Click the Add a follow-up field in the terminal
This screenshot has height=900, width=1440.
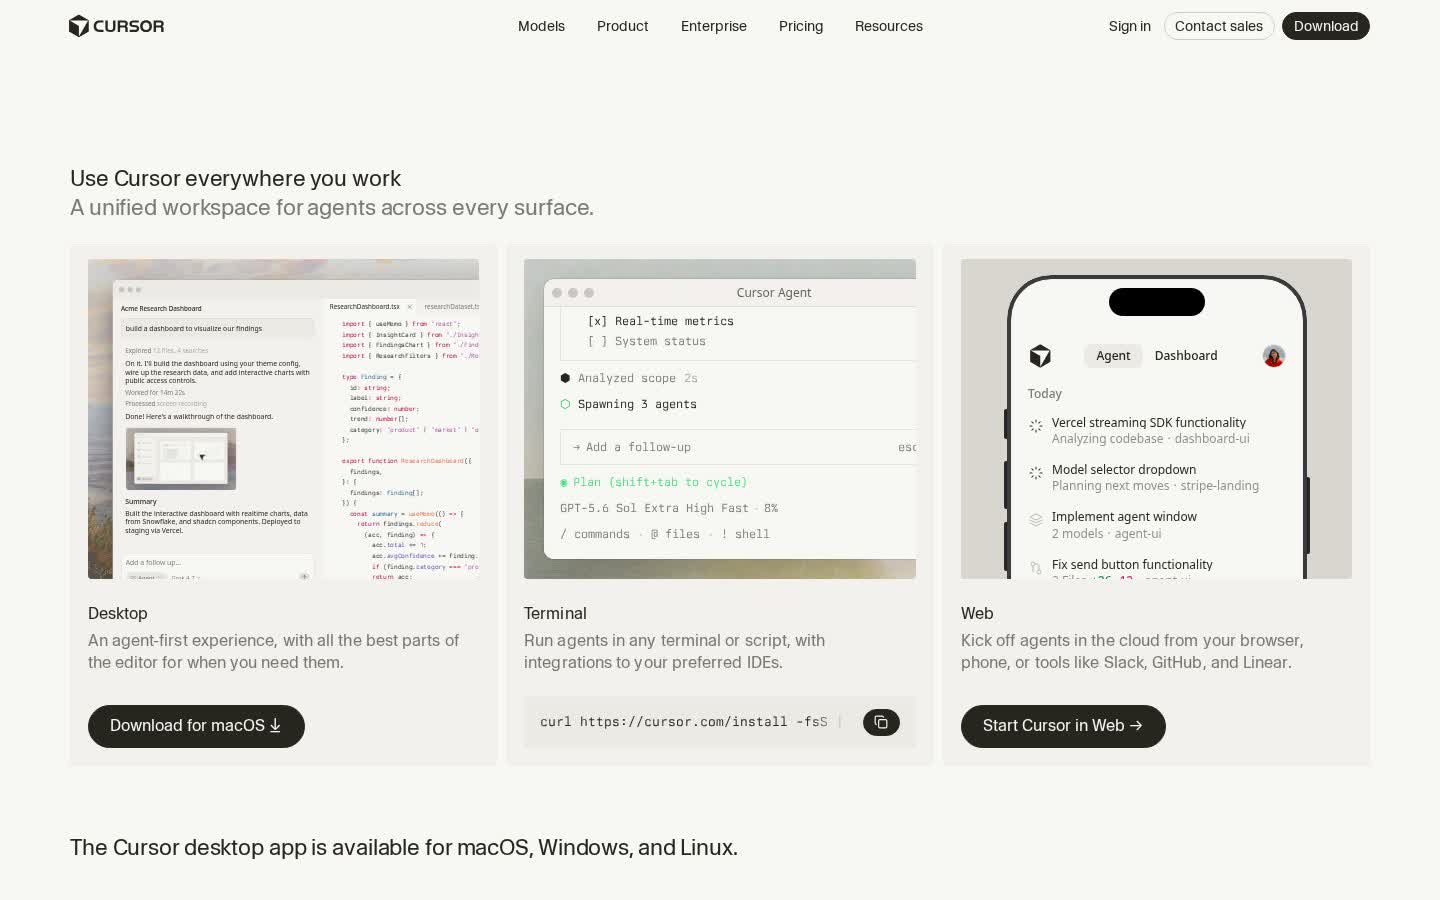point(738,447)
